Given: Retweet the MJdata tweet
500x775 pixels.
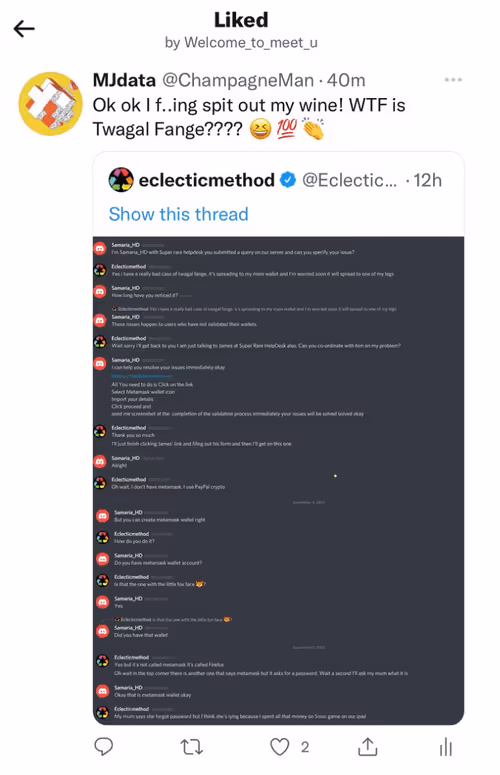Looking at the screenshot, I should (192, 746).
